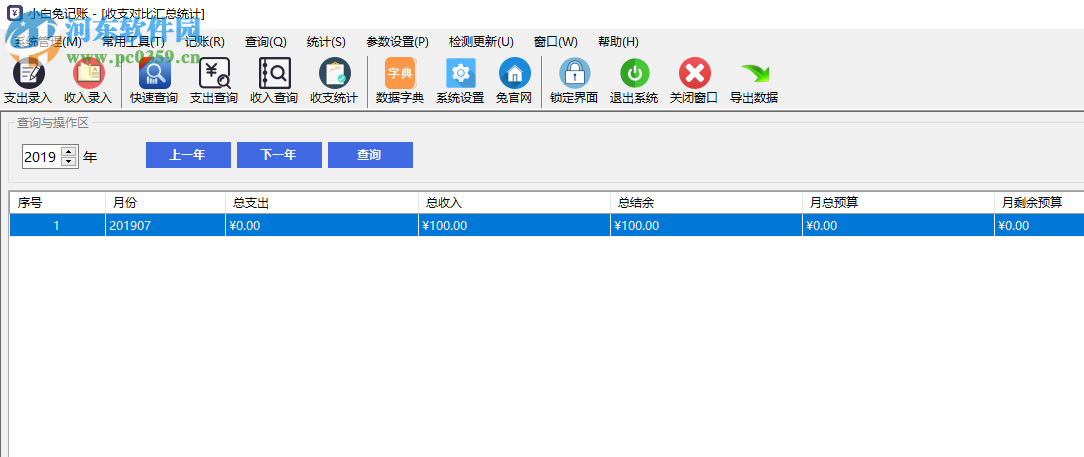This screenshot has width=1084, height=457.
Task: Launch 快速查询 quick query
Action: click(x=154, y=81)
